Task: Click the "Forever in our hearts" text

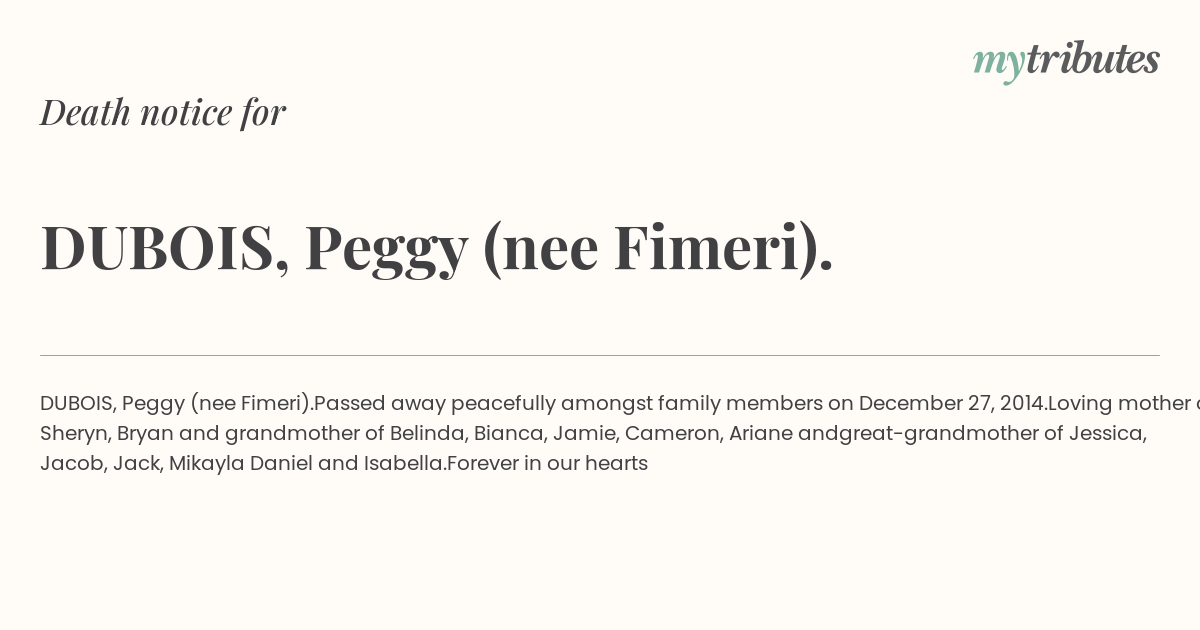Action: pos(547,463)
